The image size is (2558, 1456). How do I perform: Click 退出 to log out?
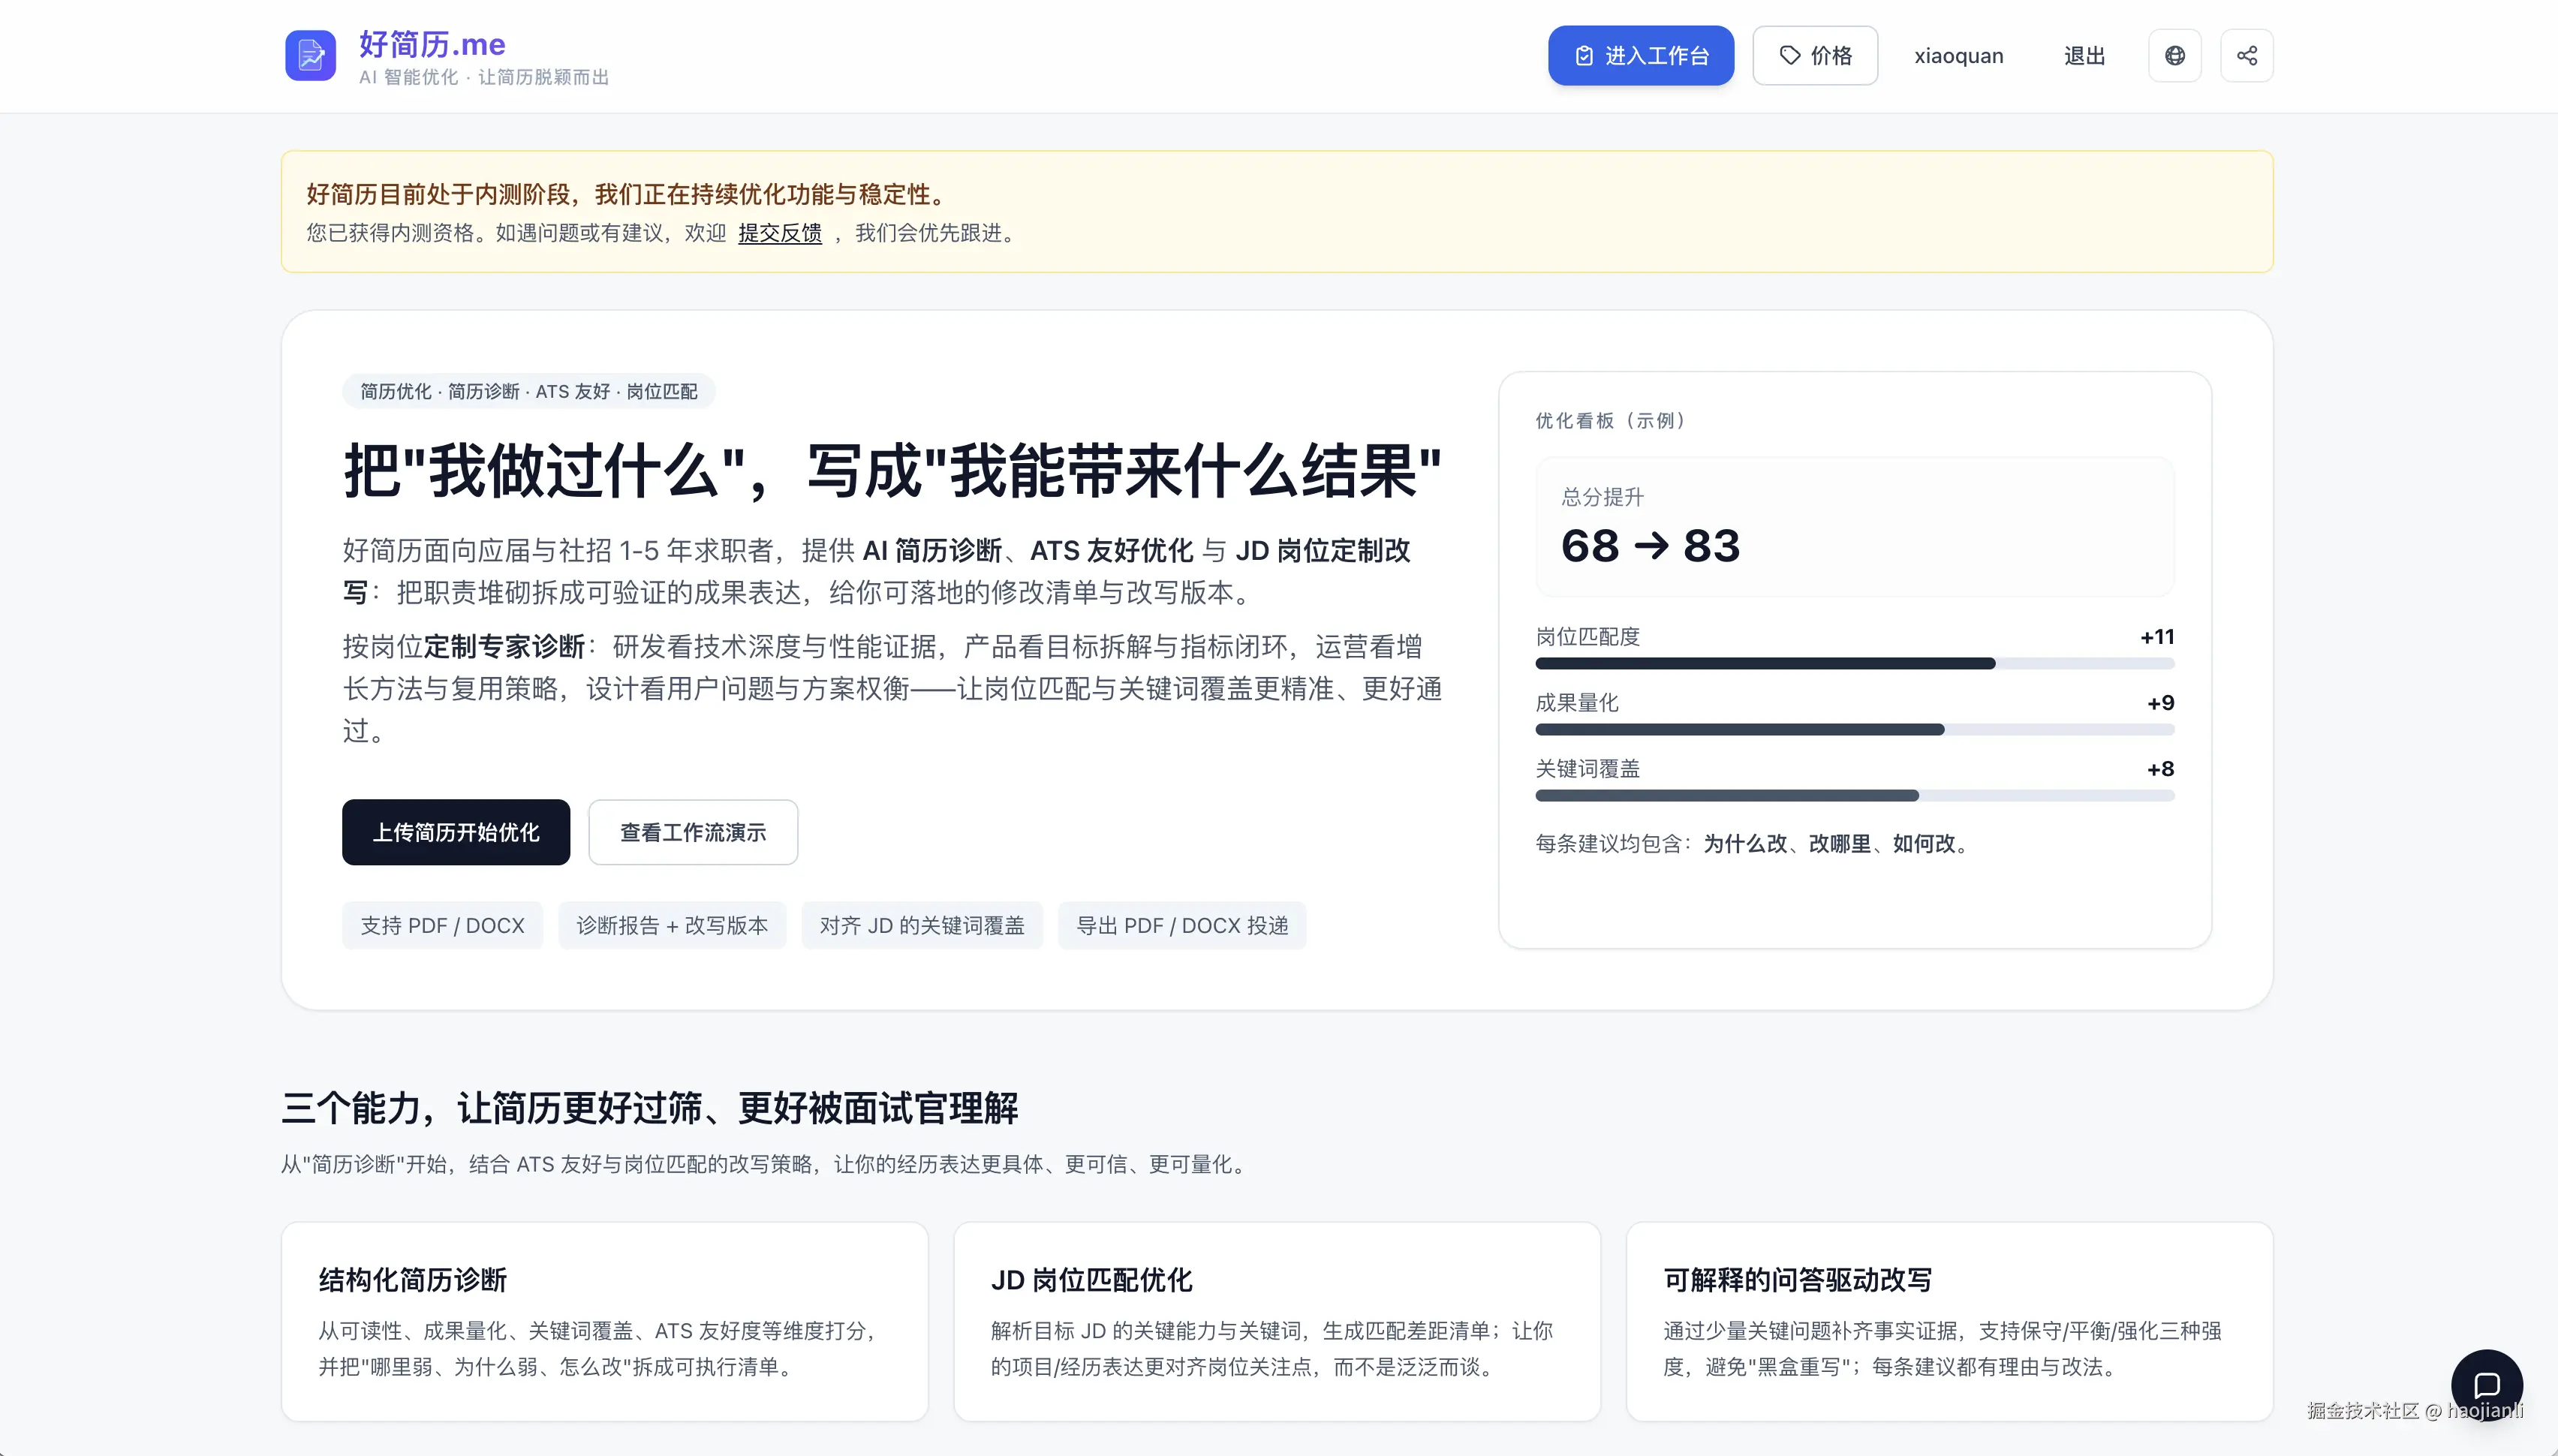pos(2084,56)
